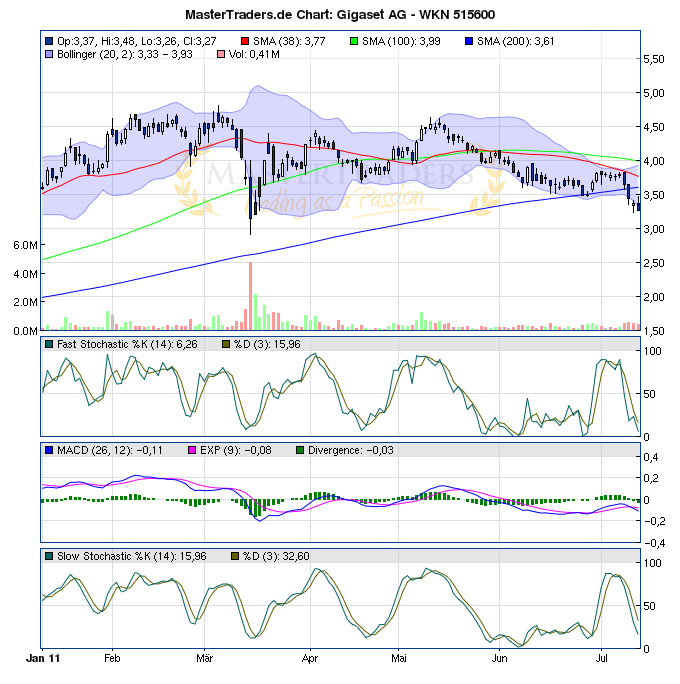This screenshot has width=680, height=684.
Task: Click the 5,00 price axis label
Action: pyautogui.click(x=654, y=93)
